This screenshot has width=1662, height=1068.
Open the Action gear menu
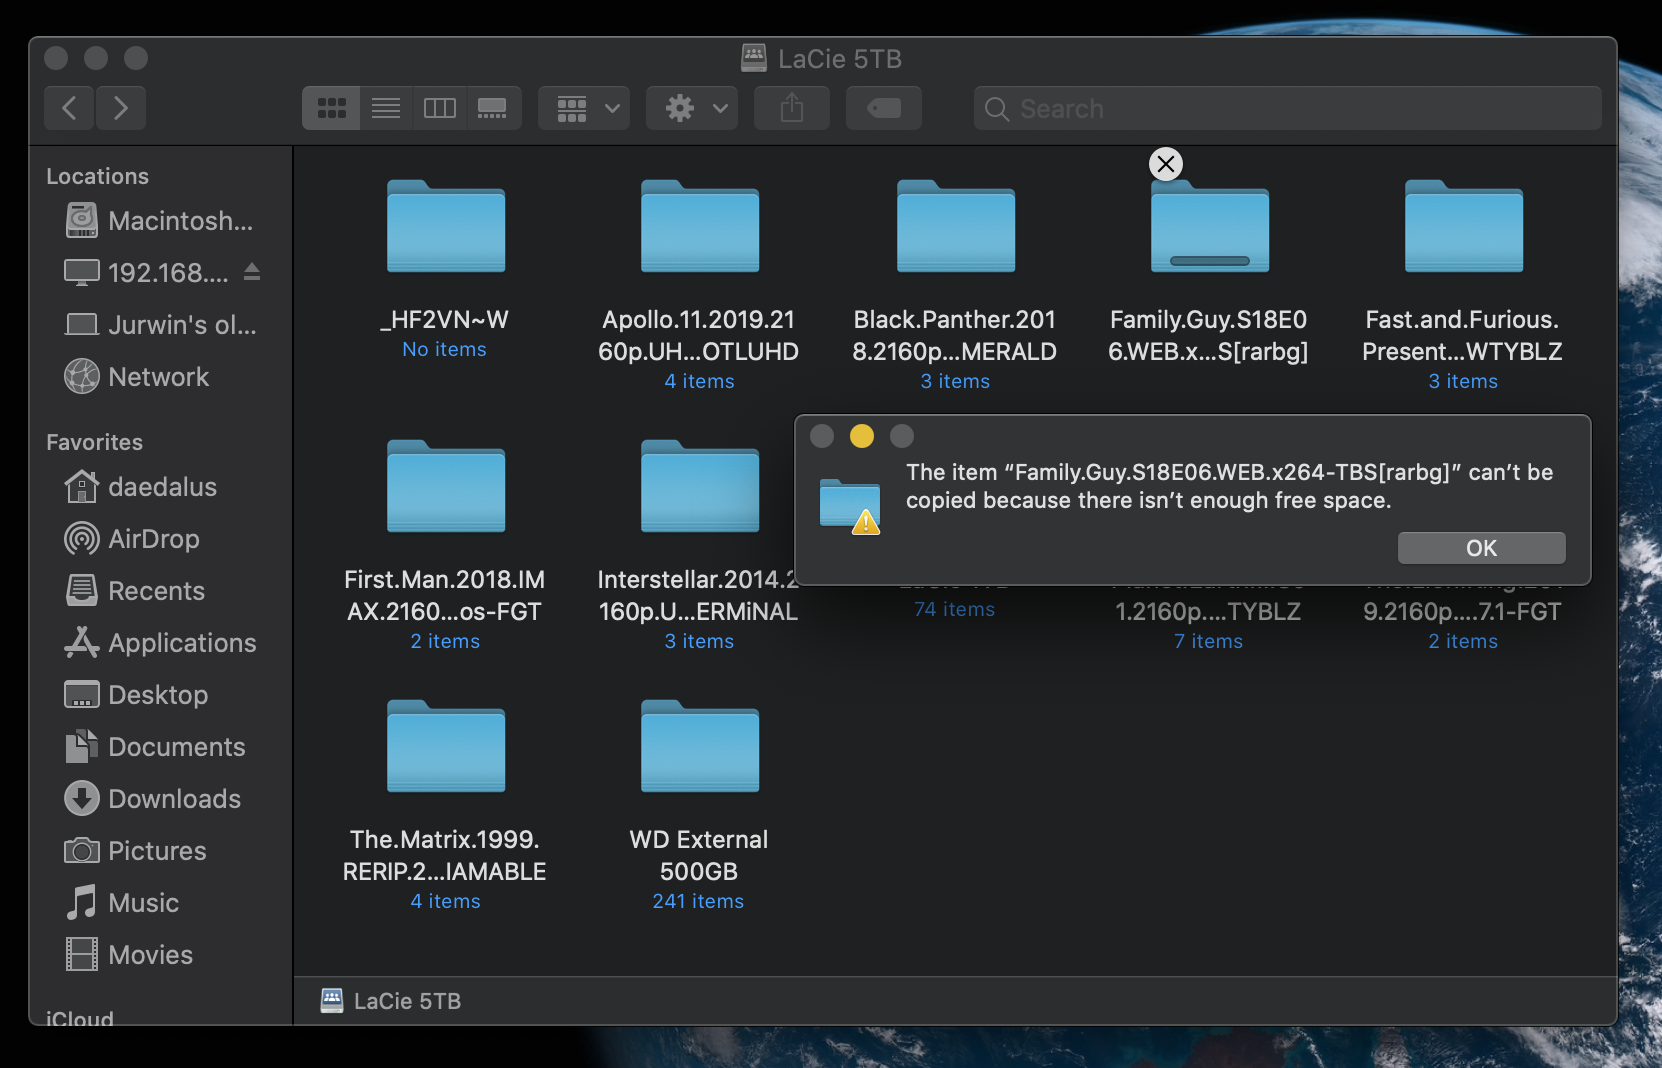[692, 108]
